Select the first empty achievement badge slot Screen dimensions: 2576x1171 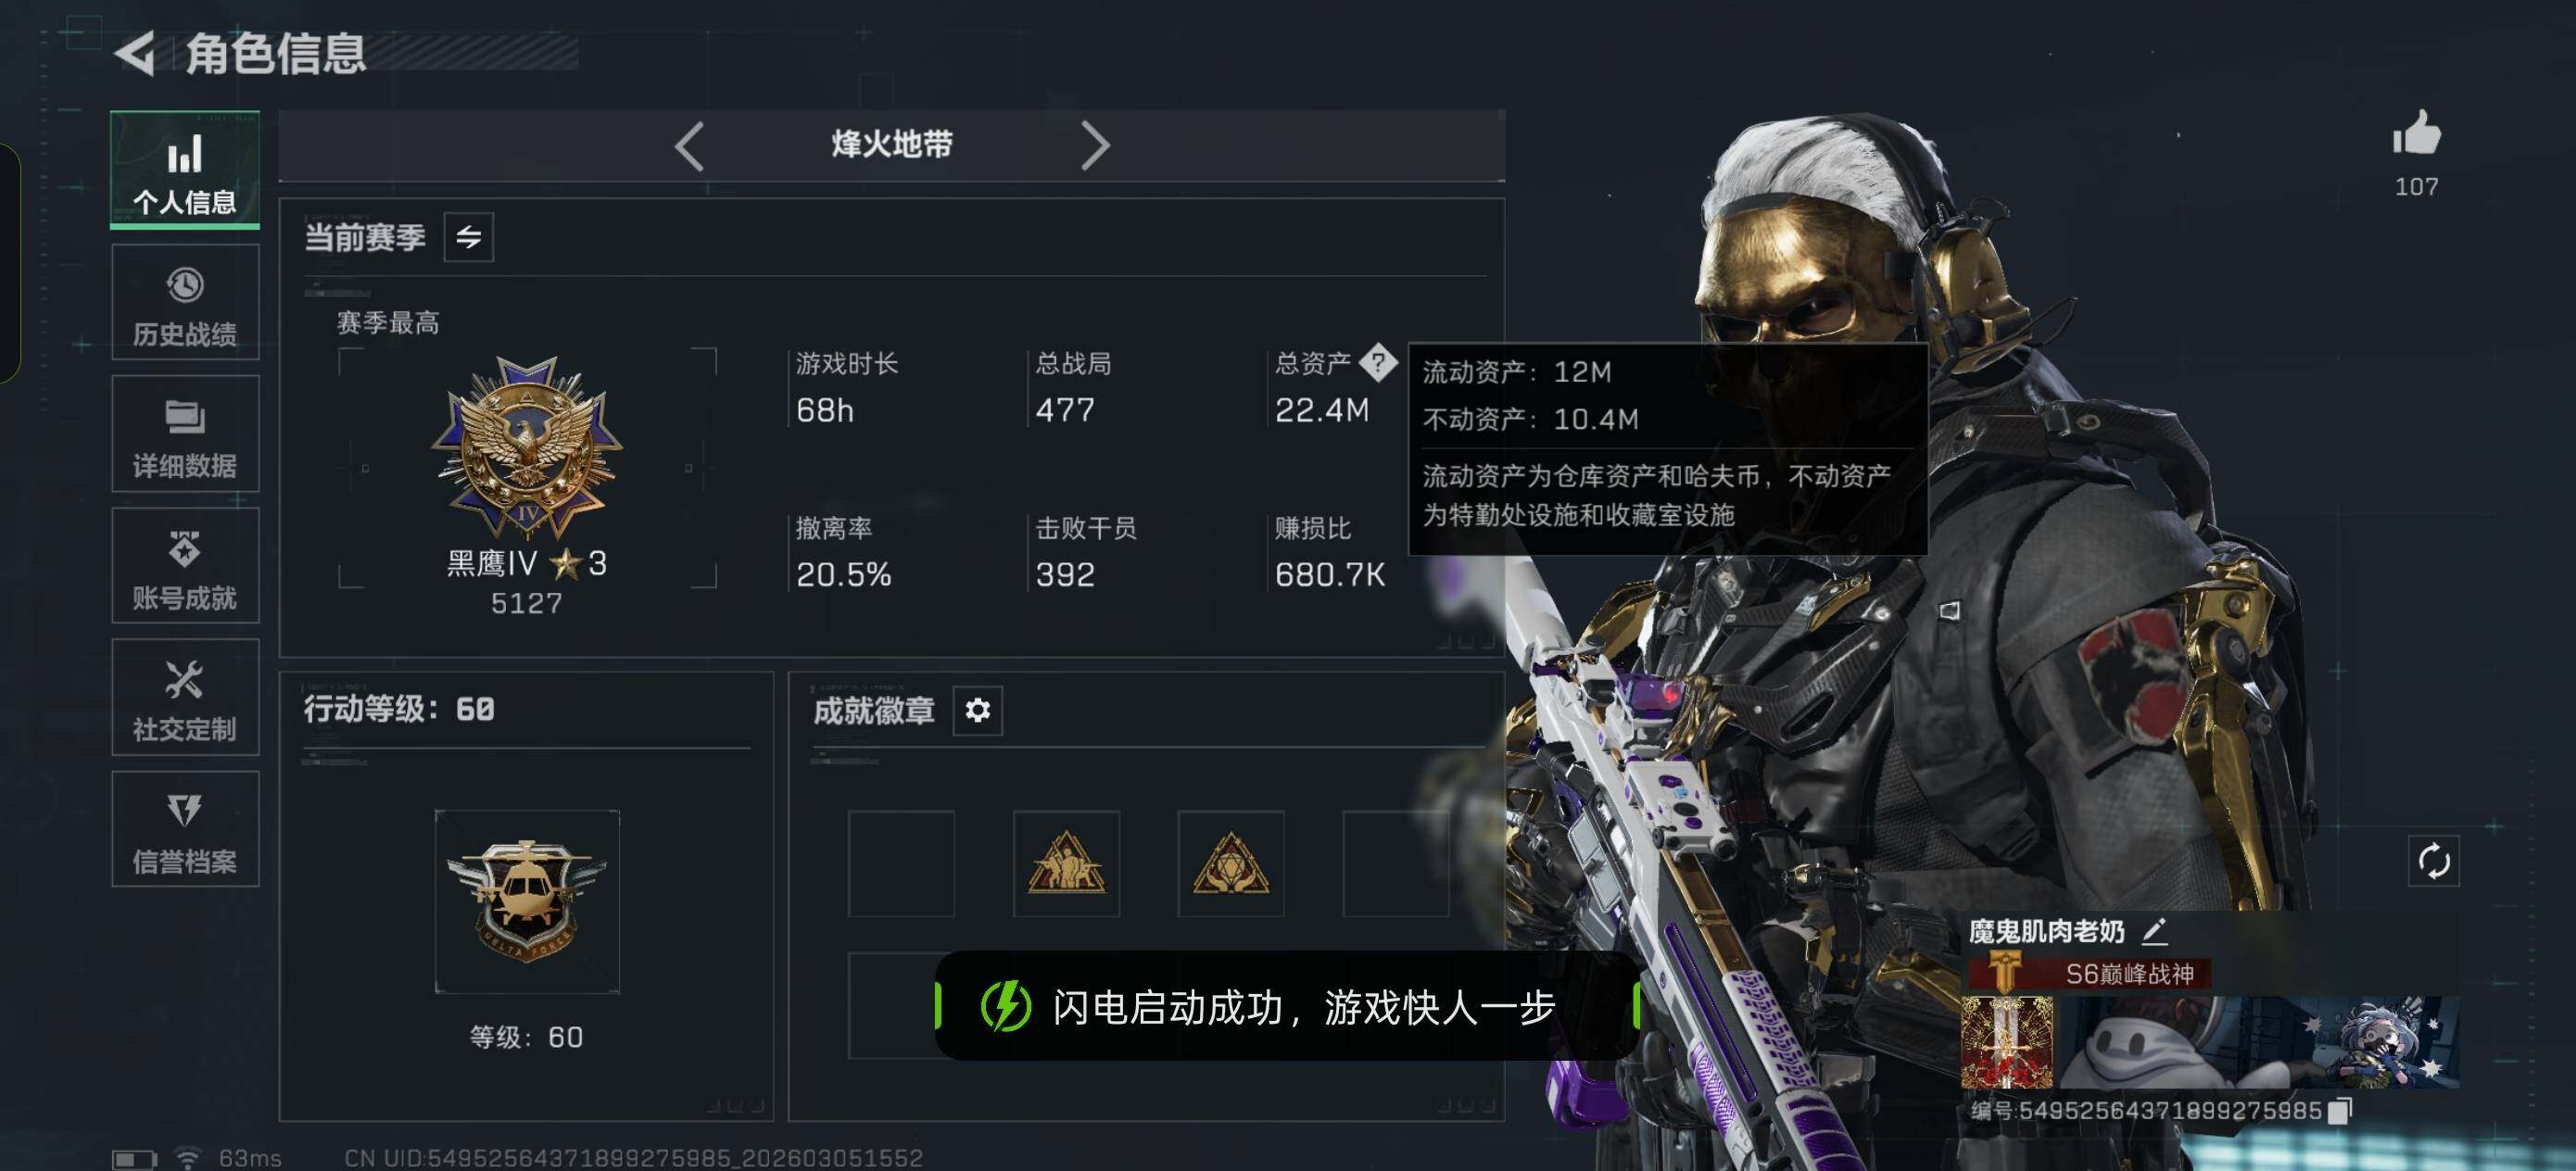(x=901, y=864)
